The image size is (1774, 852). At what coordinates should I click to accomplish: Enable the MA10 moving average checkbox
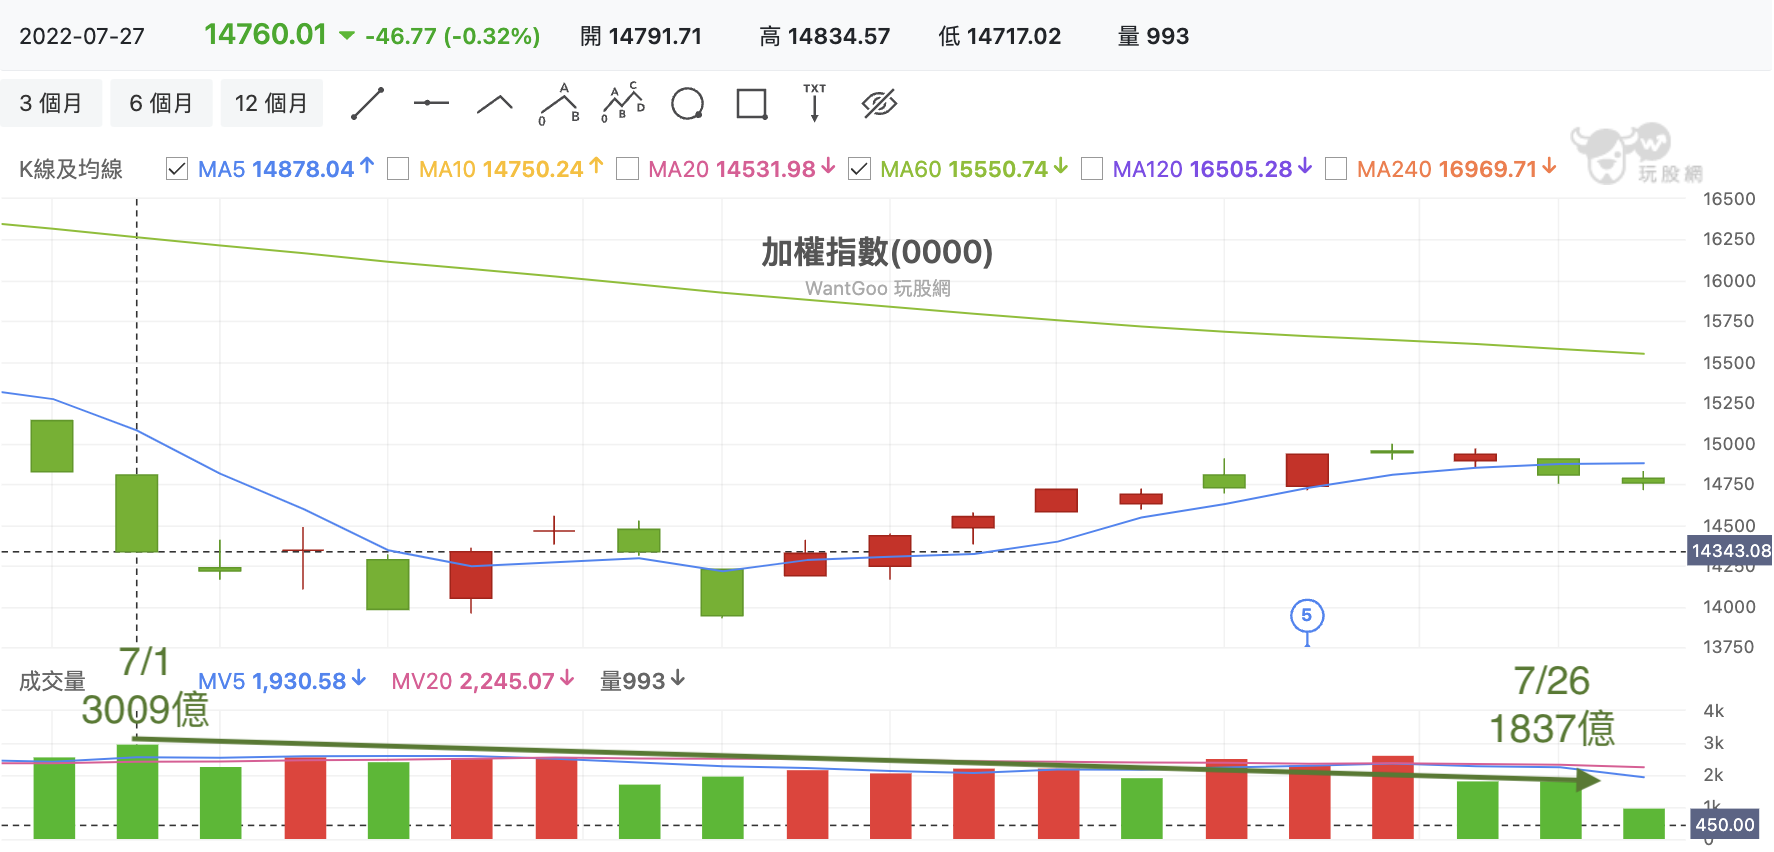pos(398,169)
